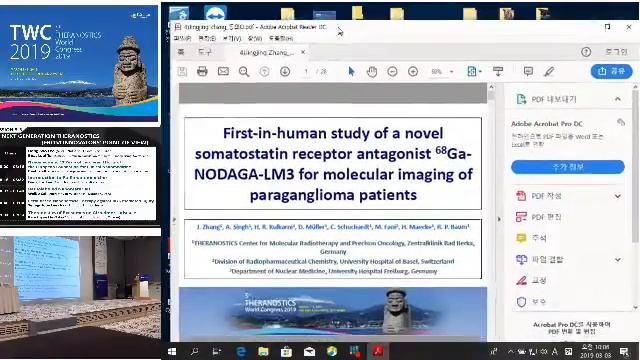Open the magnifier find-text tool

(x=244, y=72)
